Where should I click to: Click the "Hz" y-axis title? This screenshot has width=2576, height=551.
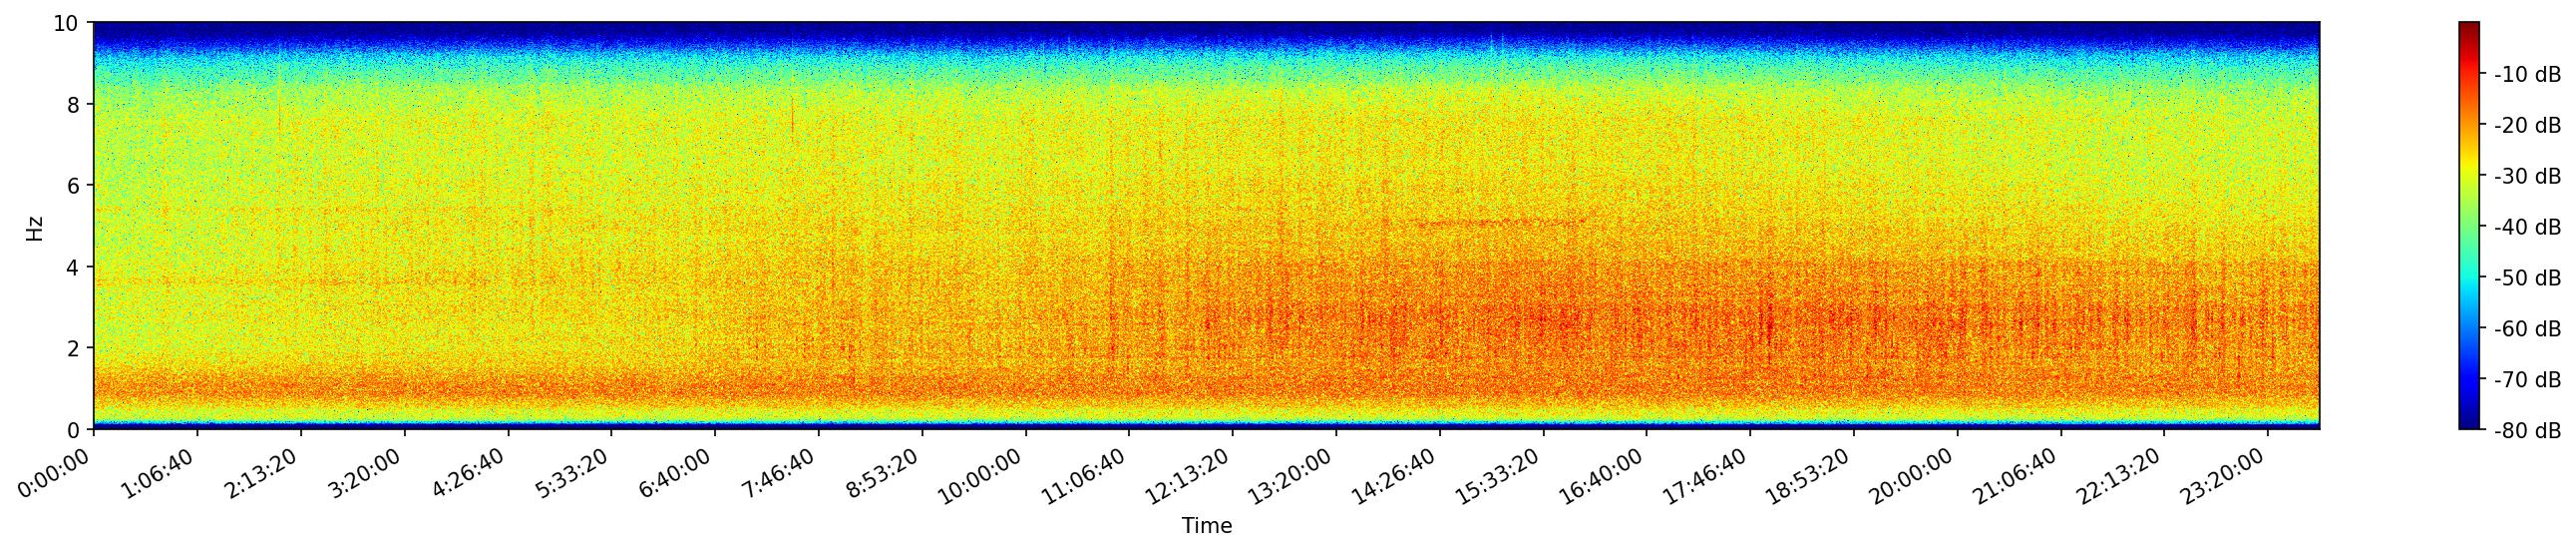(35, 227)
